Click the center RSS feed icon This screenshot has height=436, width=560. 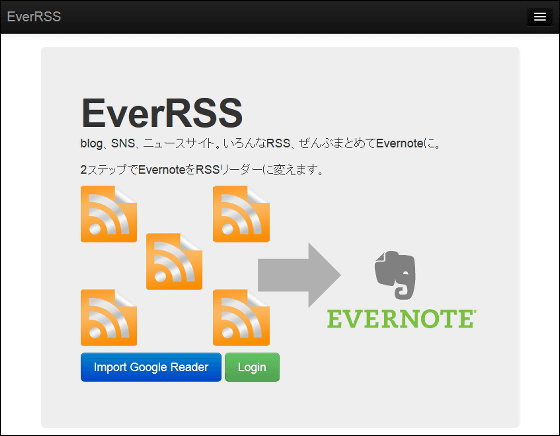[174, 261]
